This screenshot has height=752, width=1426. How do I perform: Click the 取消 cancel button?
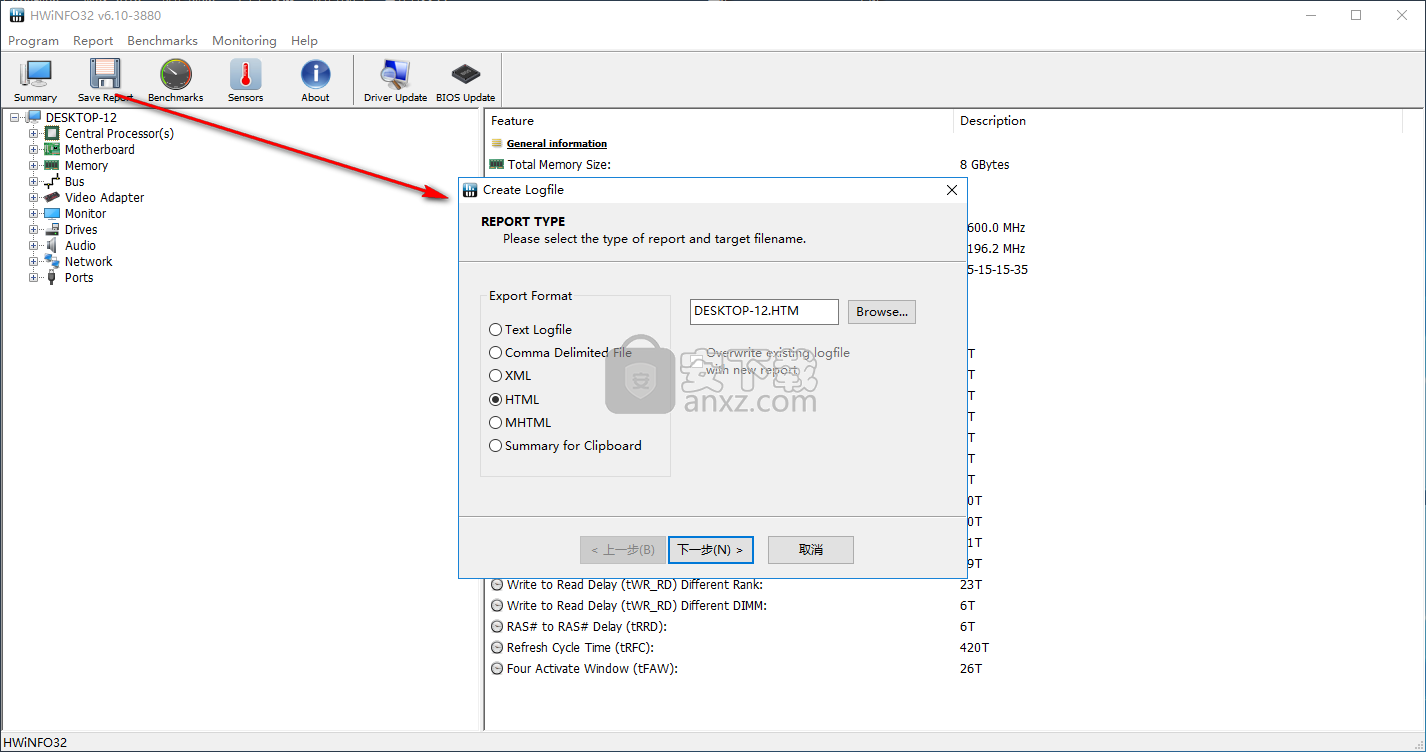811,549
